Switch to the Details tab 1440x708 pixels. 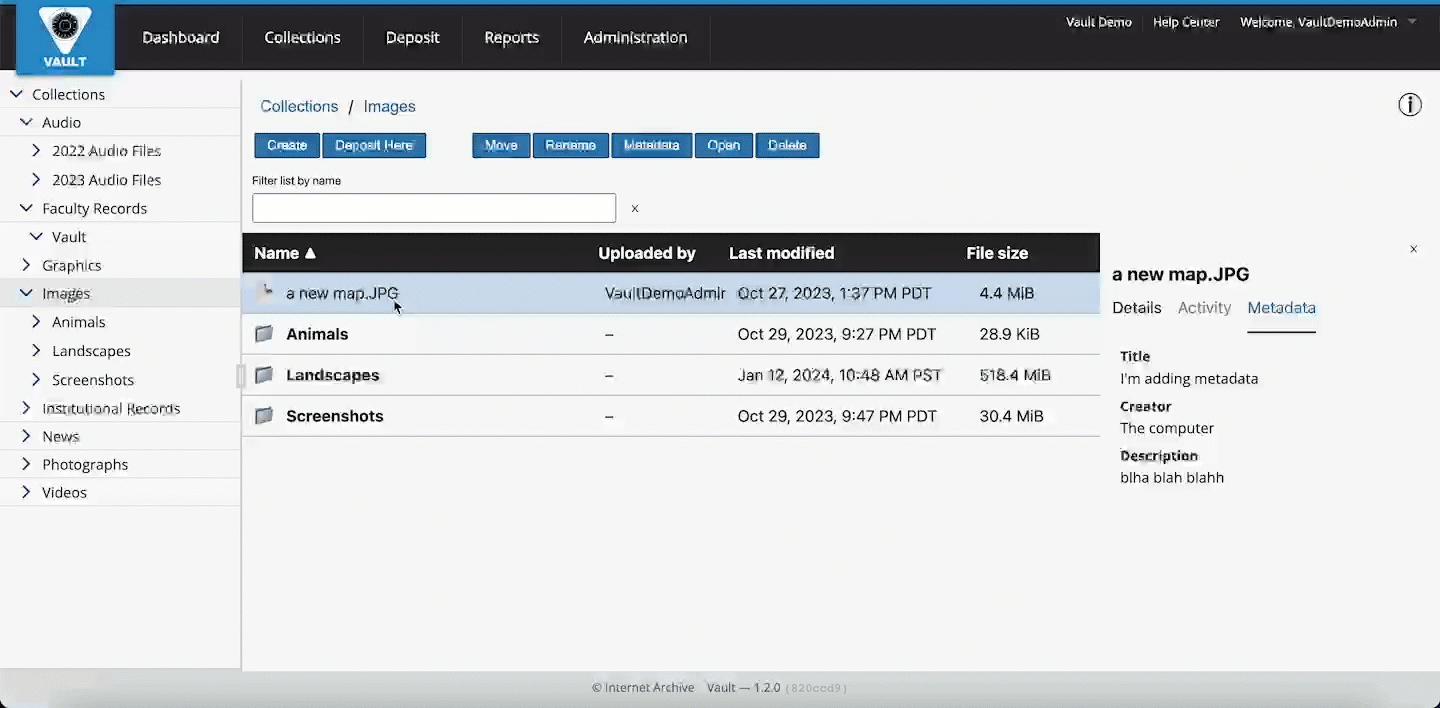[1136, 308]
